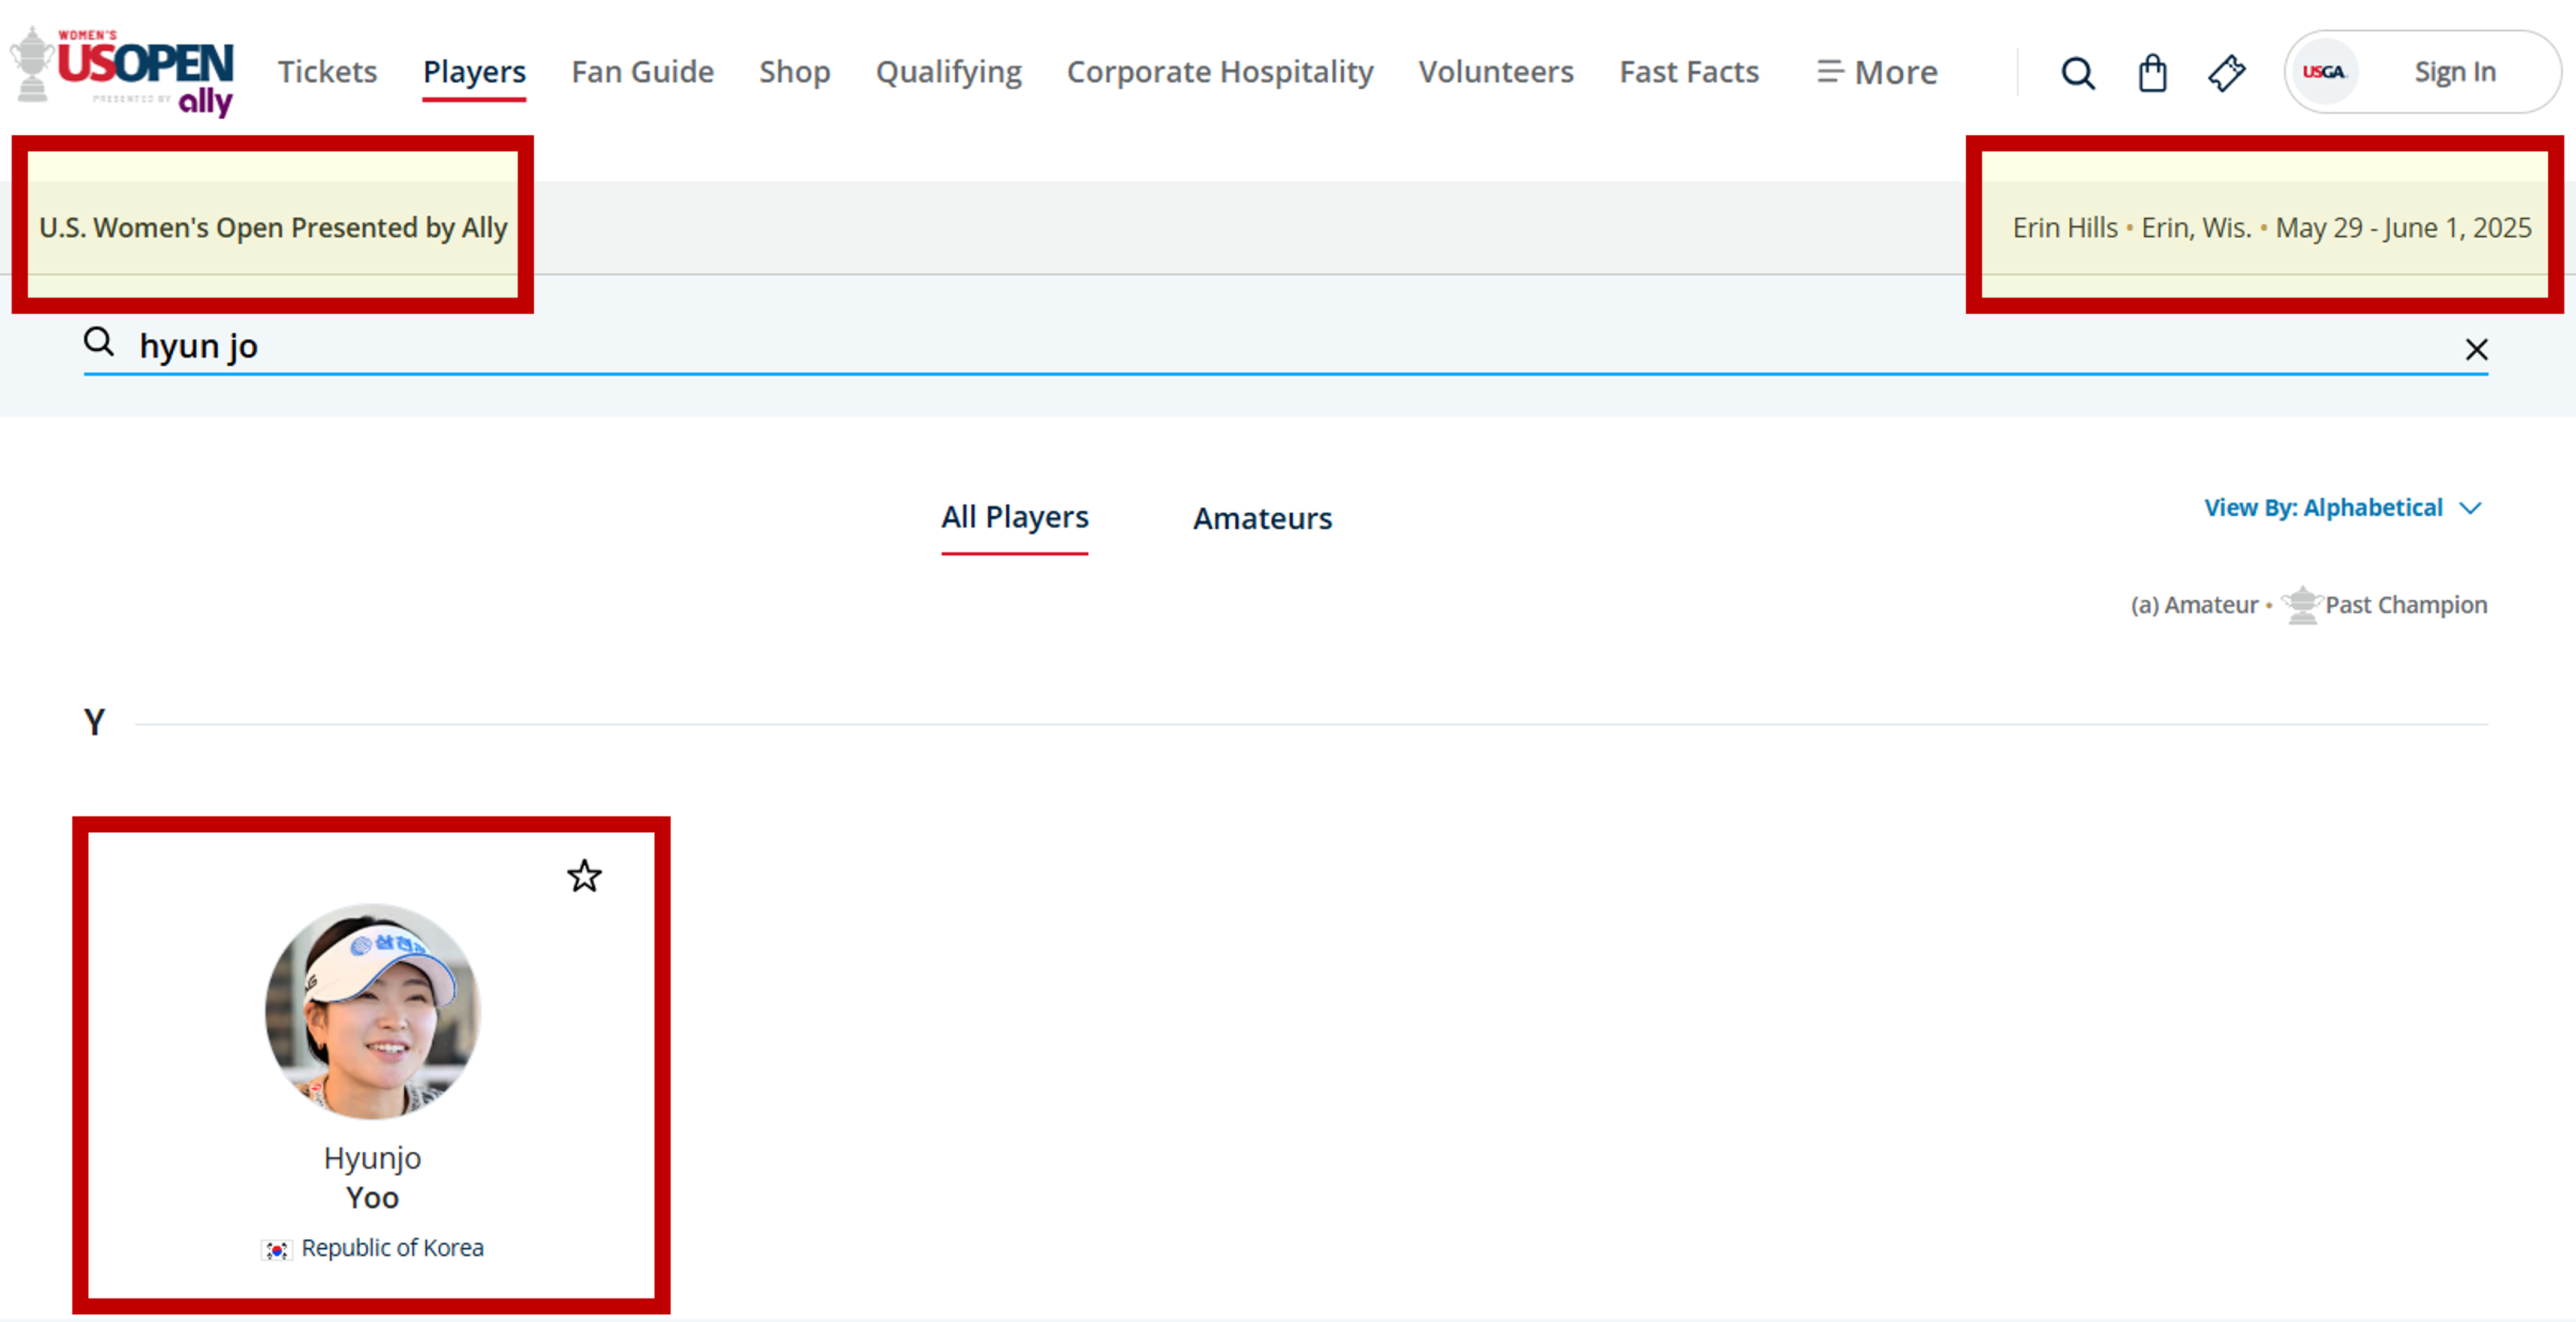Open Shop in navigation

tap(794, 72)
